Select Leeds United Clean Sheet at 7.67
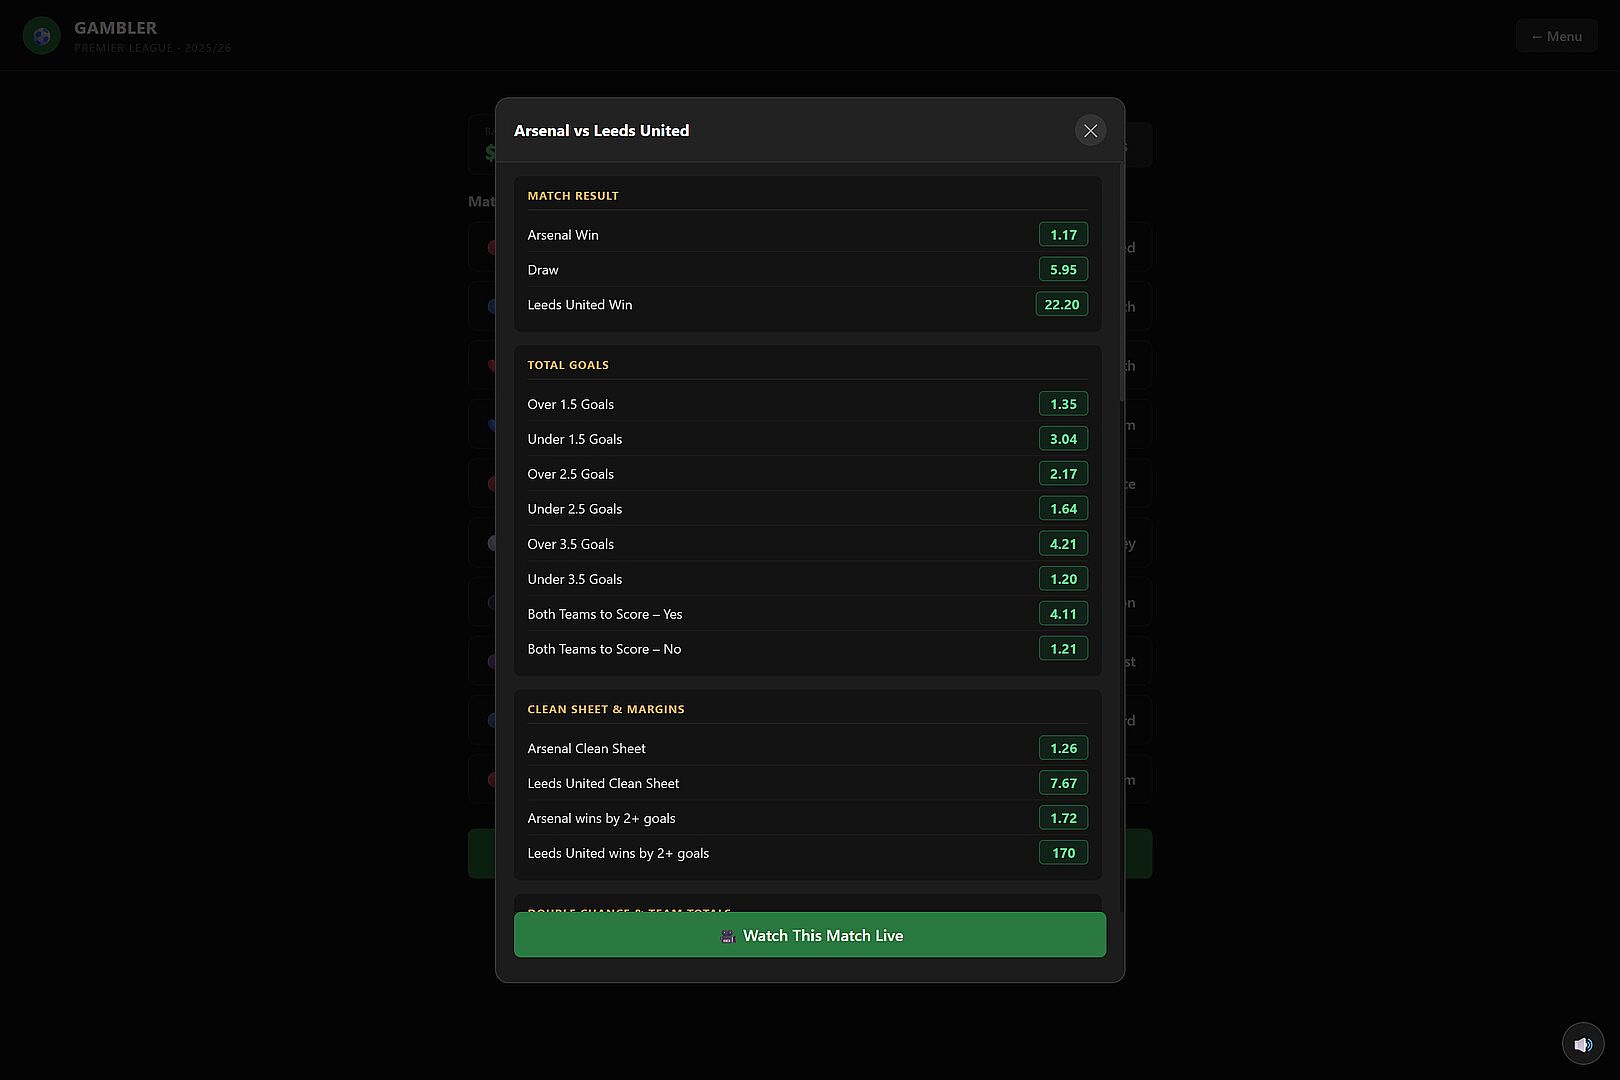 pos(1063,783)
